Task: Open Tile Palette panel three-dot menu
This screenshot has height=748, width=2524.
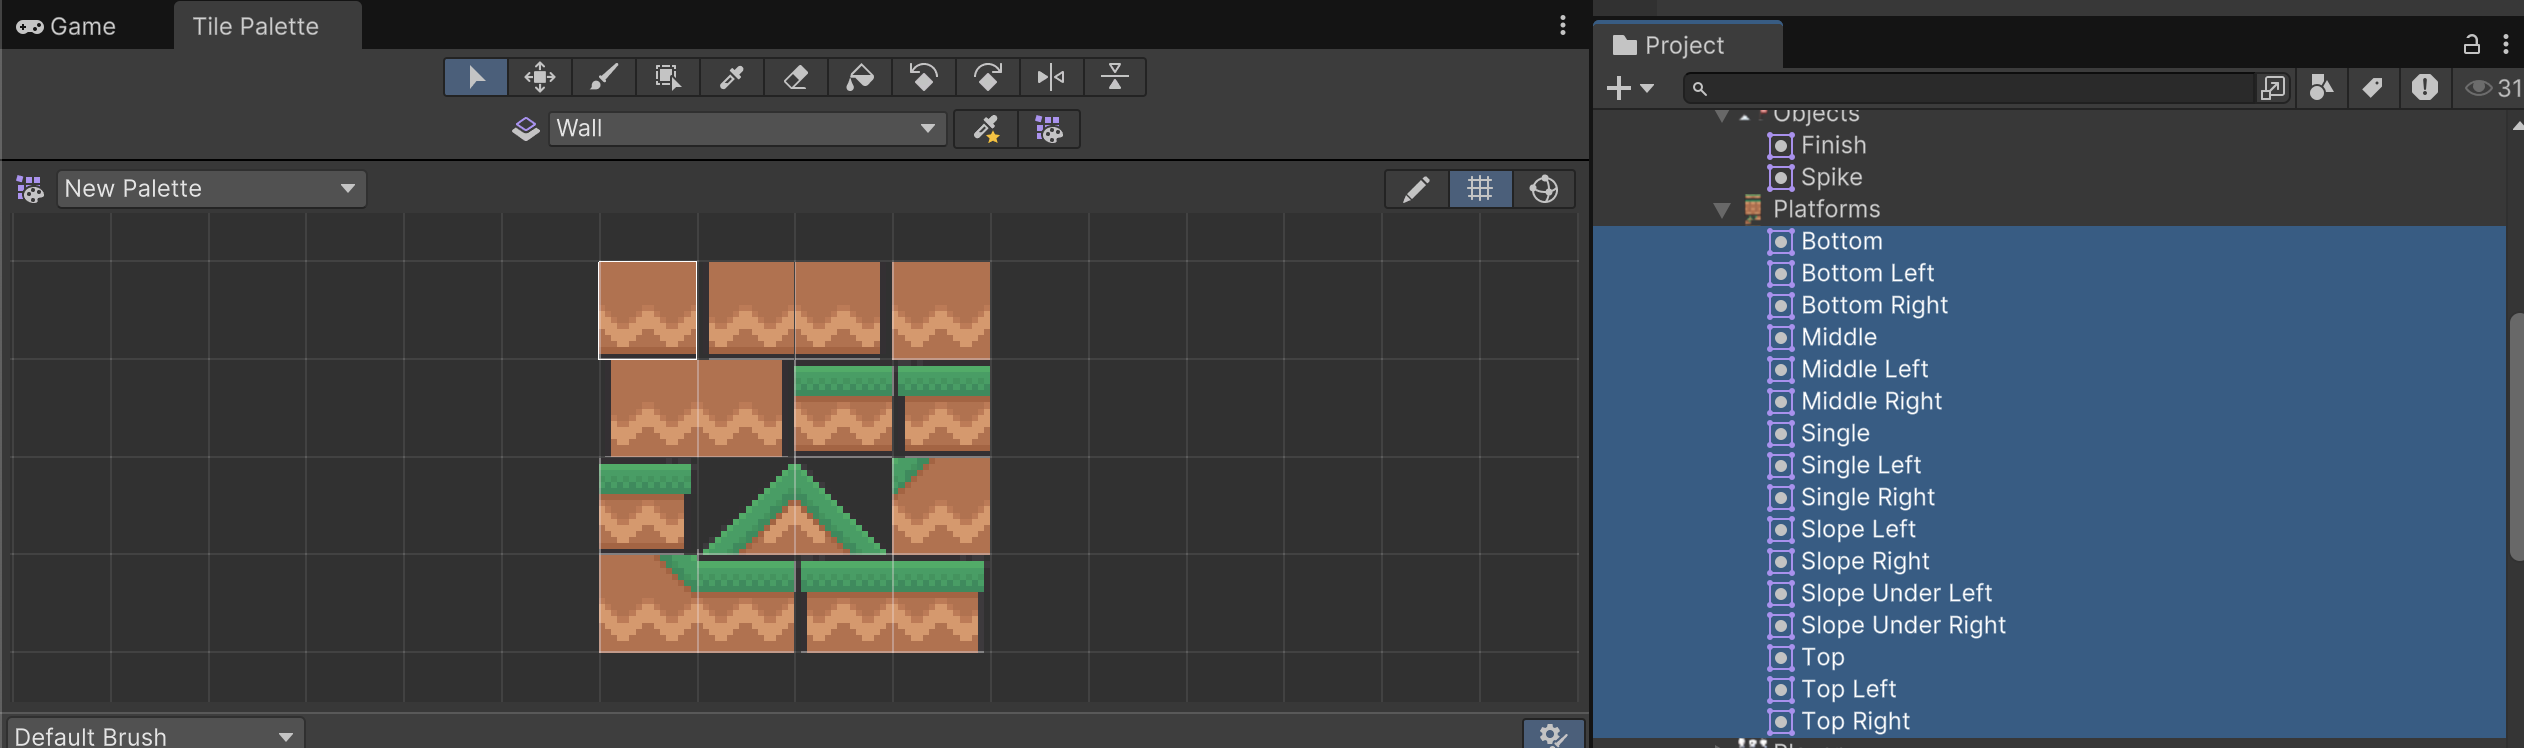Action: pyautogui.click(x=1563, y=25)
